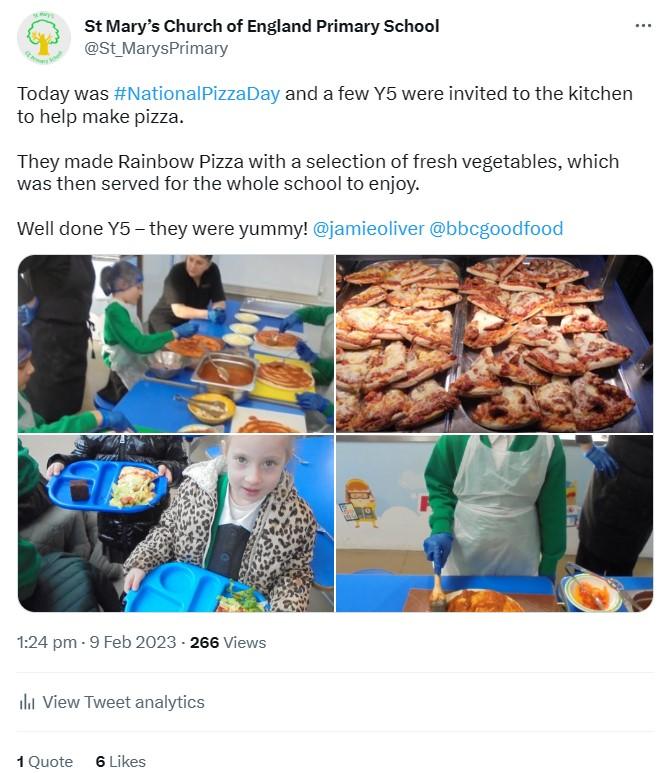This screenshot has height=773, width=668.
Task: Open photo of girl in leopard print coat
Action: (176, 523)
